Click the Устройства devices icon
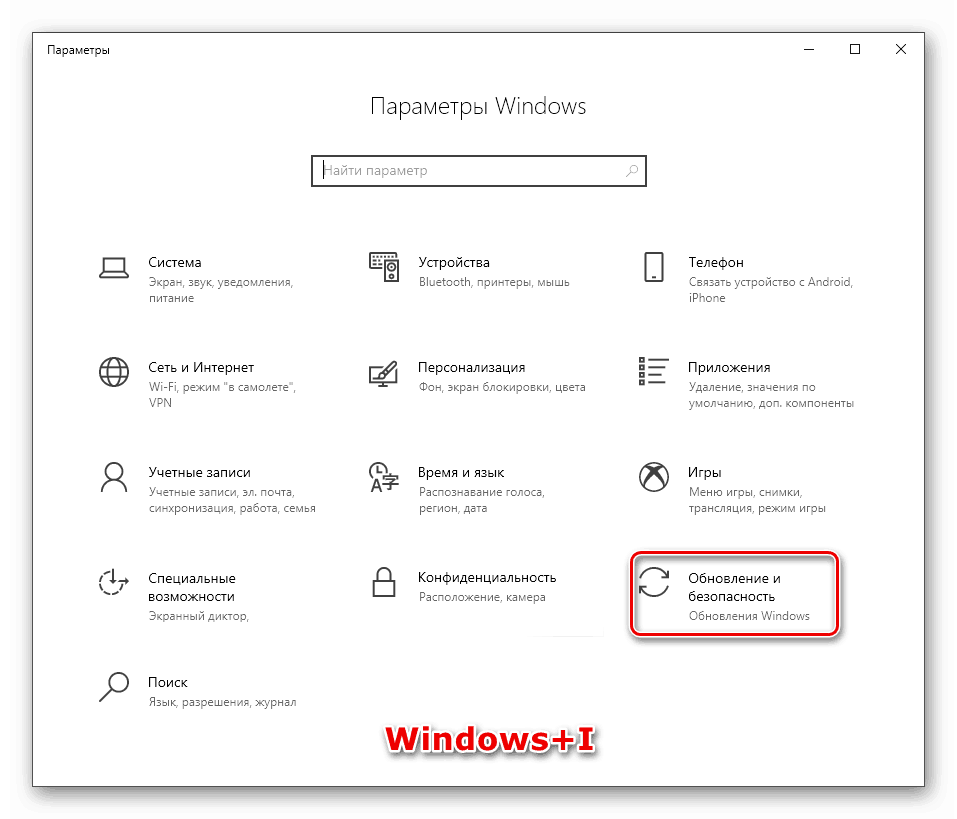Viewport: 957px width, 819px height. click(384, 267)
